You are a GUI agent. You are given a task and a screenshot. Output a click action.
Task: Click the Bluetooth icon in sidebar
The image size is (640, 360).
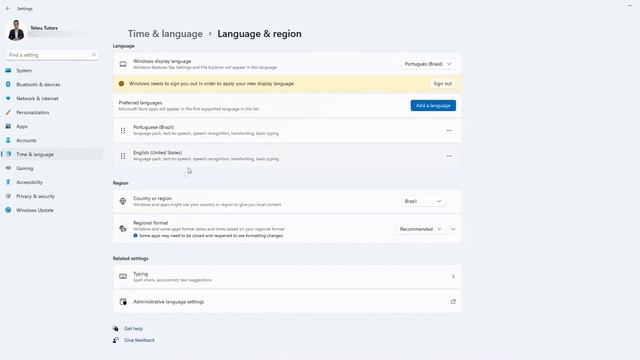pyautogui.click(x=8, y=84)
